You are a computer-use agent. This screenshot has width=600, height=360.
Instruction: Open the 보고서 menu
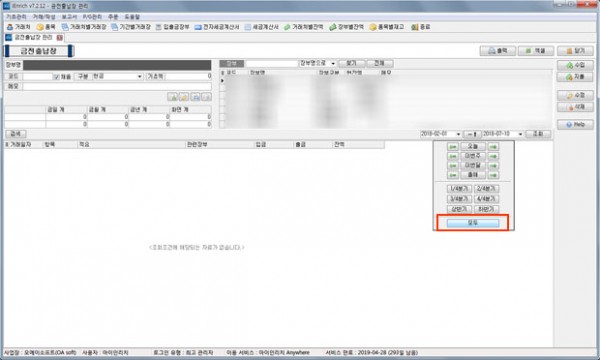click(x=69, y=17)
